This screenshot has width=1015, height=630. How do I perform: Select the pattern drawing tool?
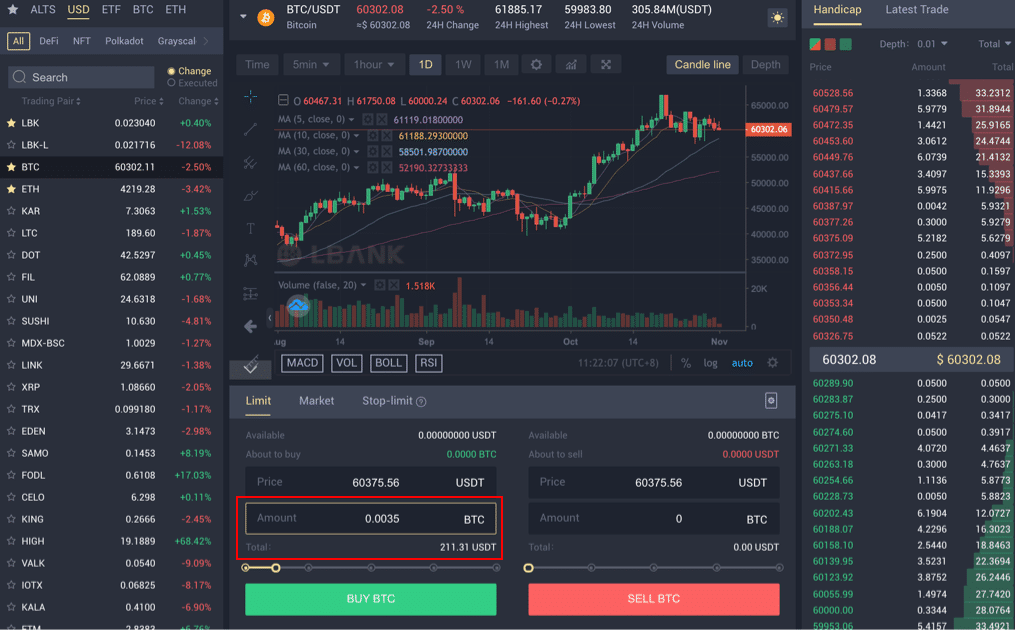[x=251, y=260]
